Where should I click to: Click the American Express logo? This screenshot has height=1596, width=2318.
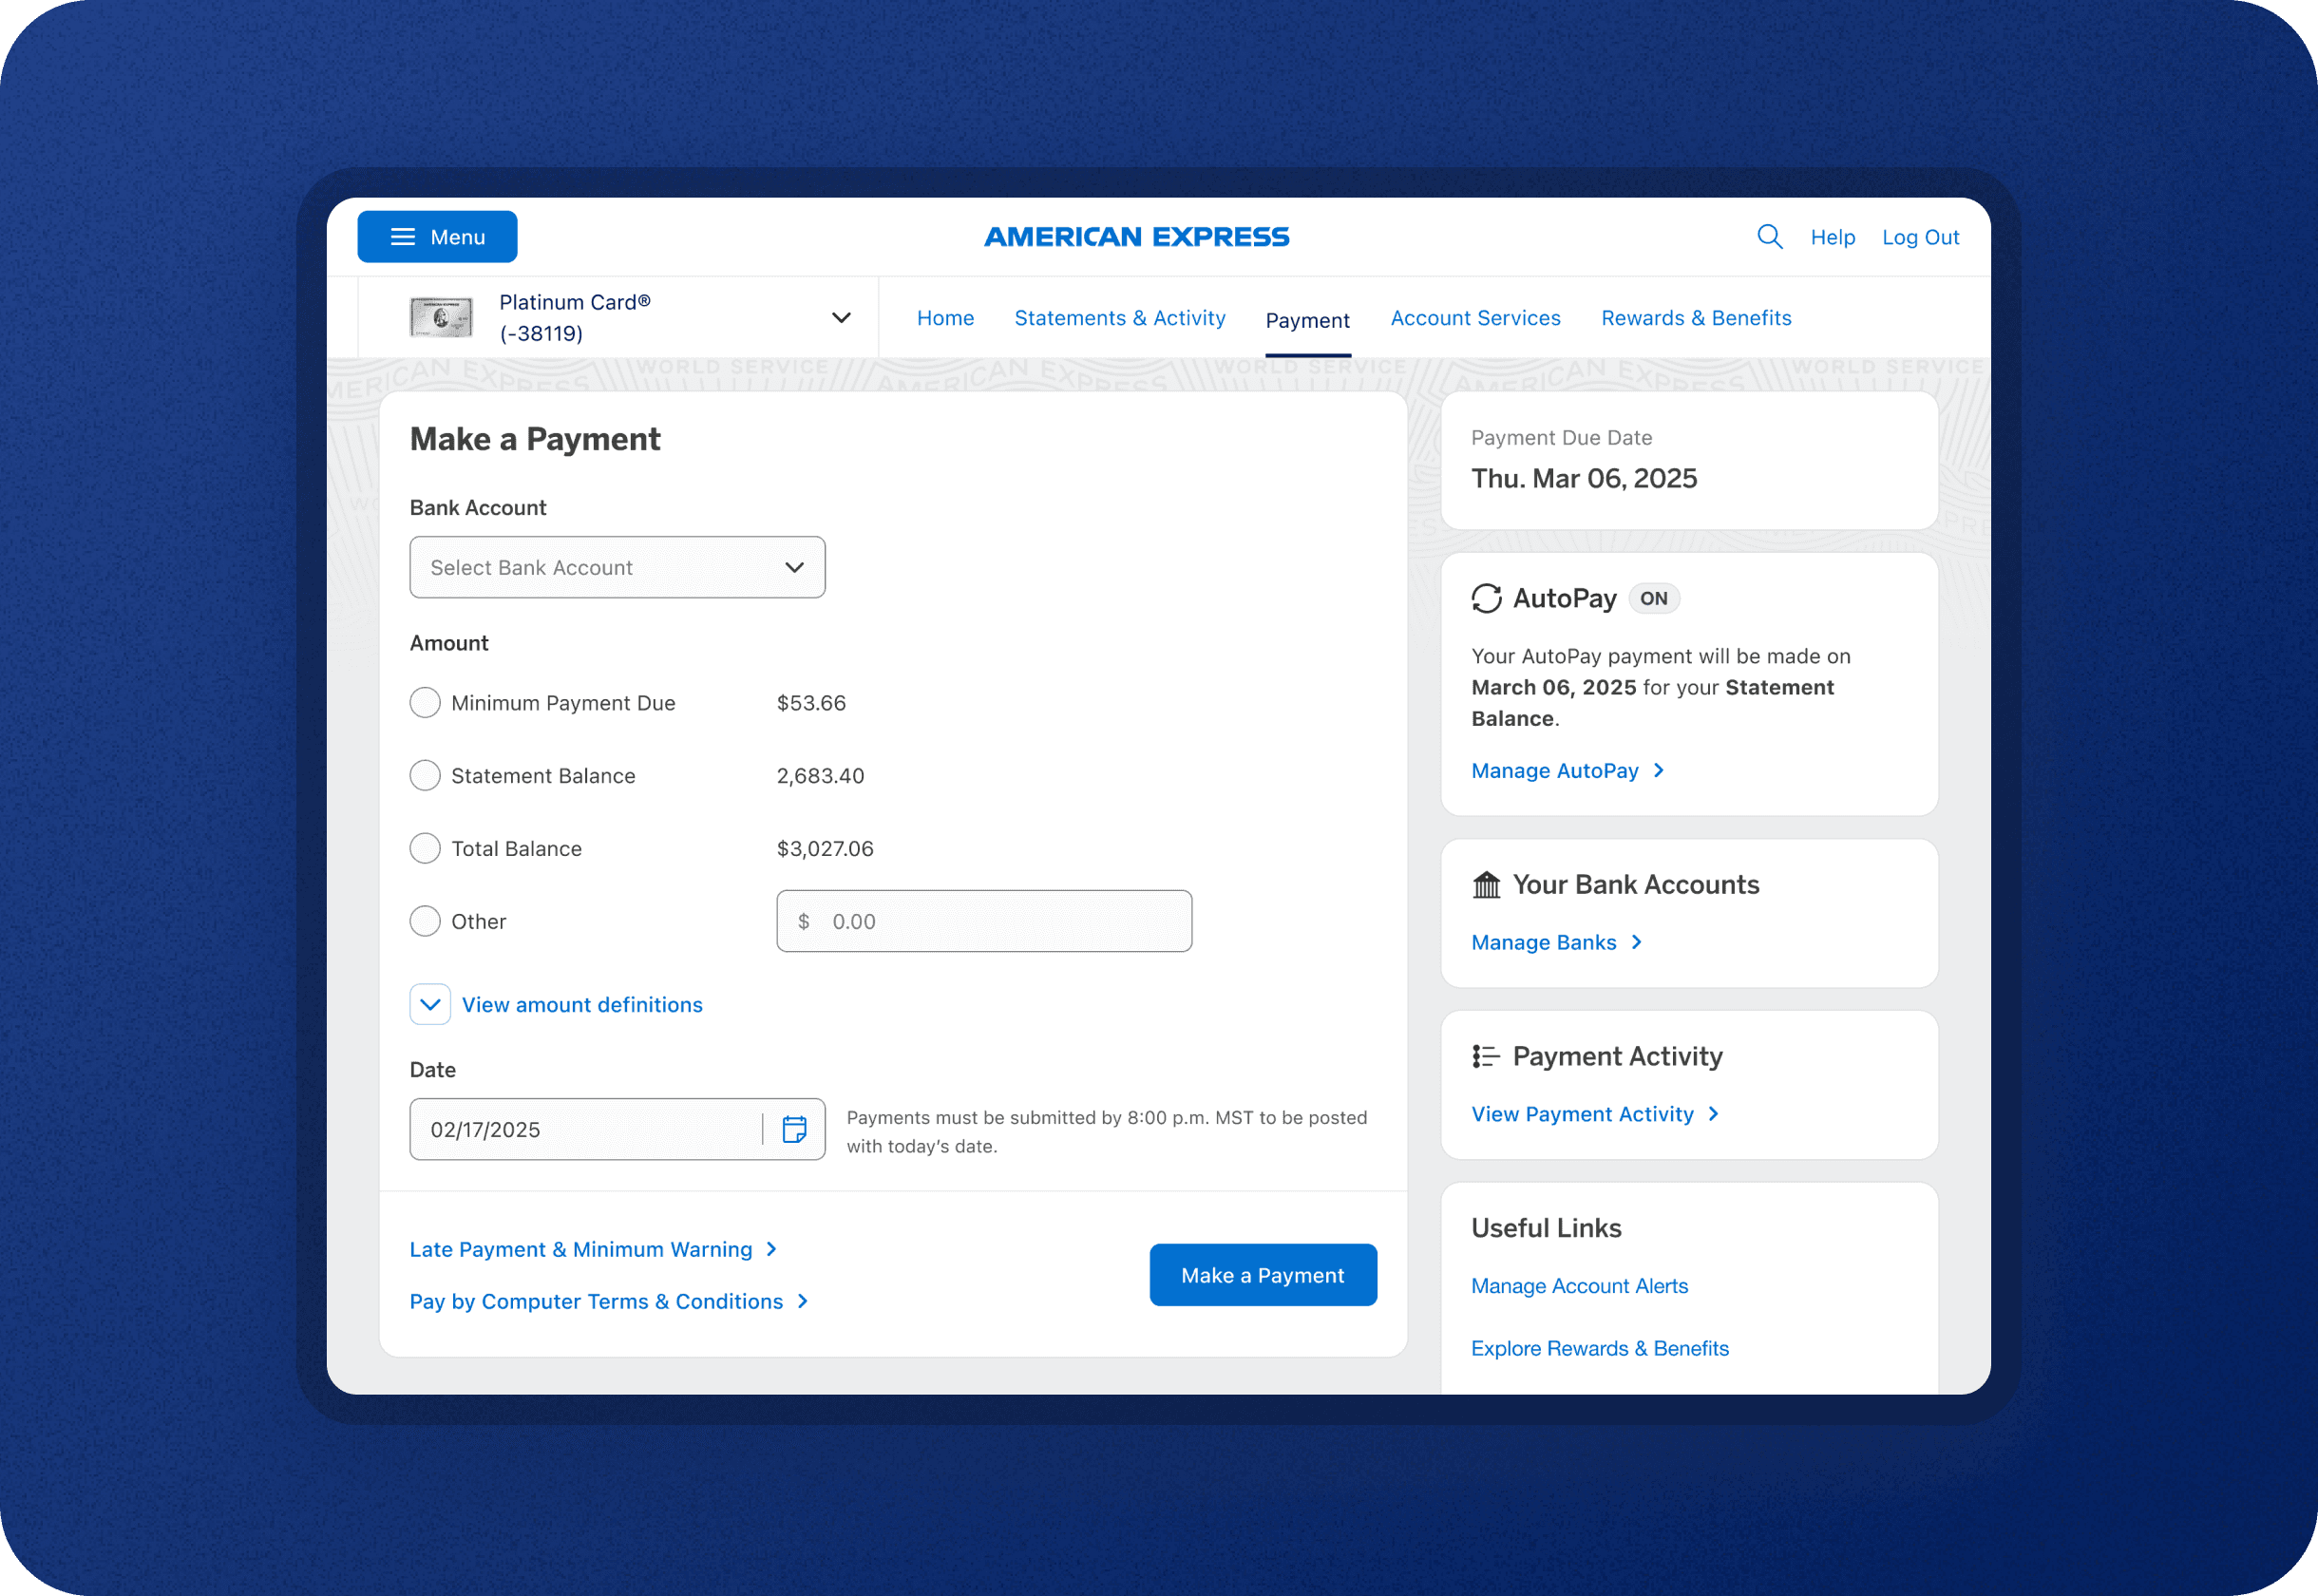(1136, 237)
